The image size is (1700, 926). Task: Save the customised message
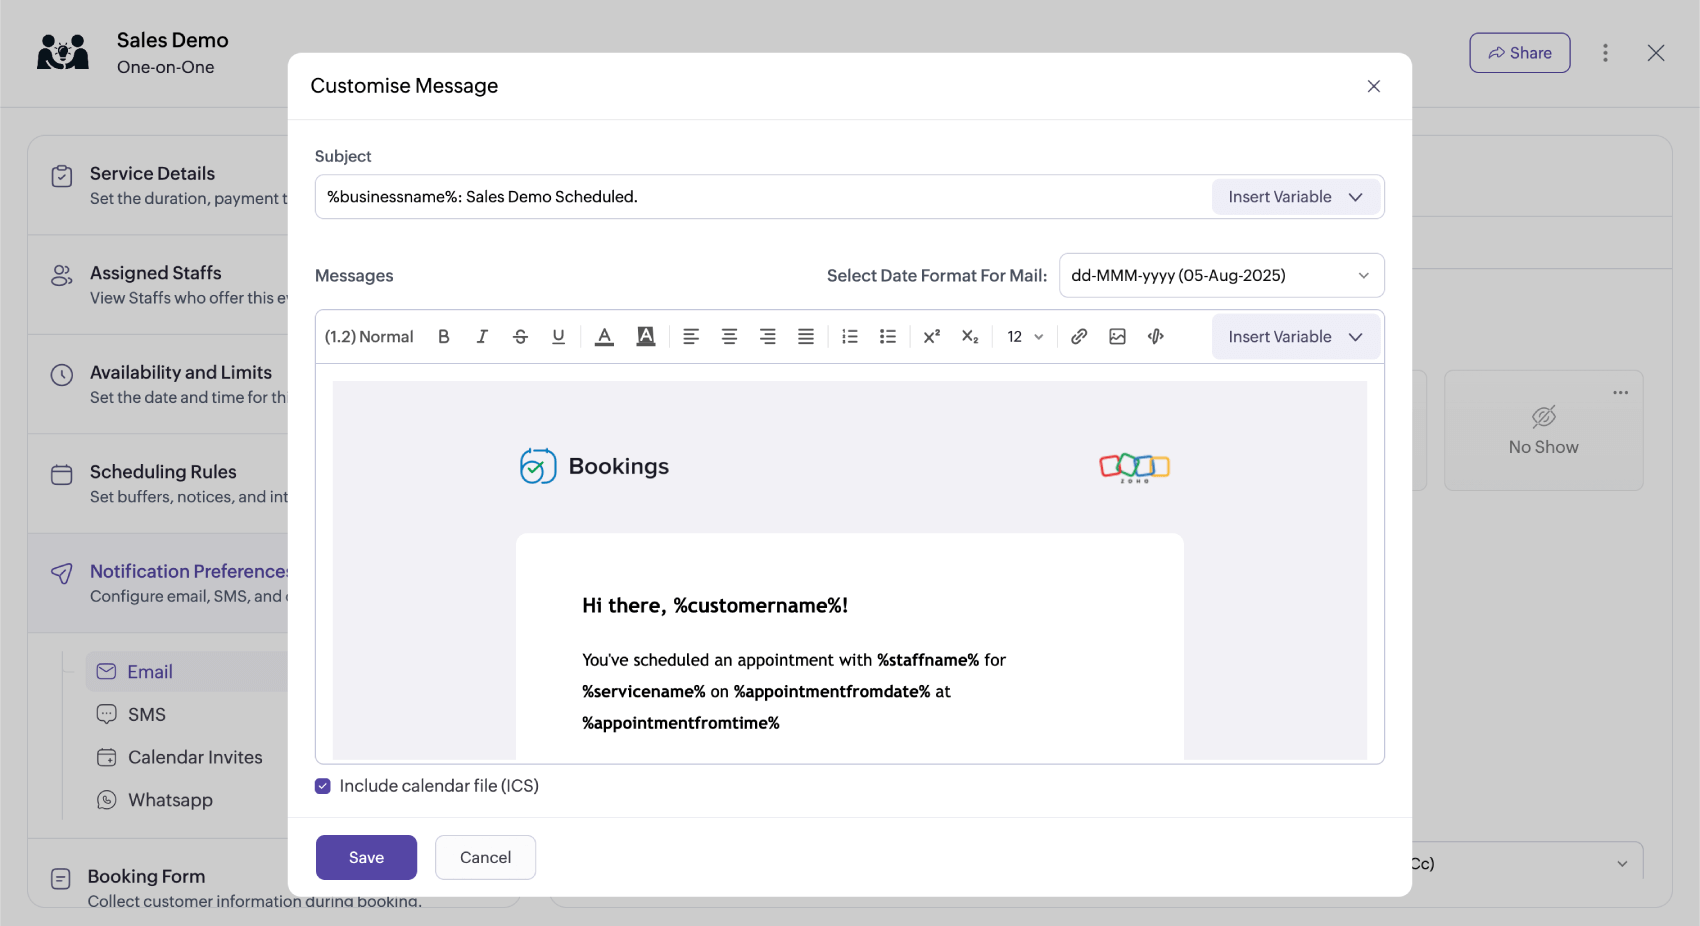pos(366,857)
